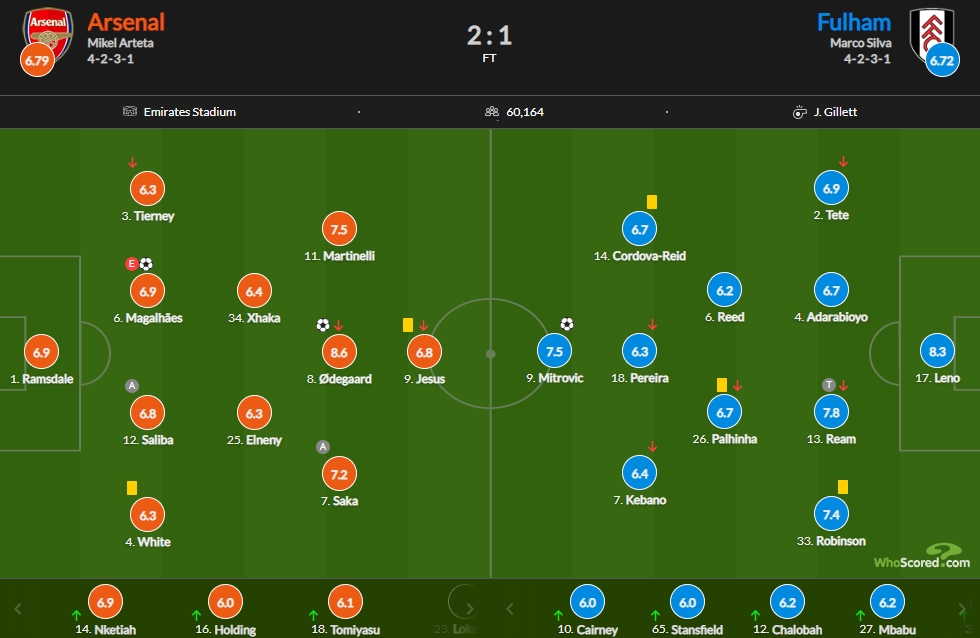The height and width of the screenshot is (638, 980).
Task: Select Ødegaard's 8.6 rating circle
Action: [x=339, y=352]
